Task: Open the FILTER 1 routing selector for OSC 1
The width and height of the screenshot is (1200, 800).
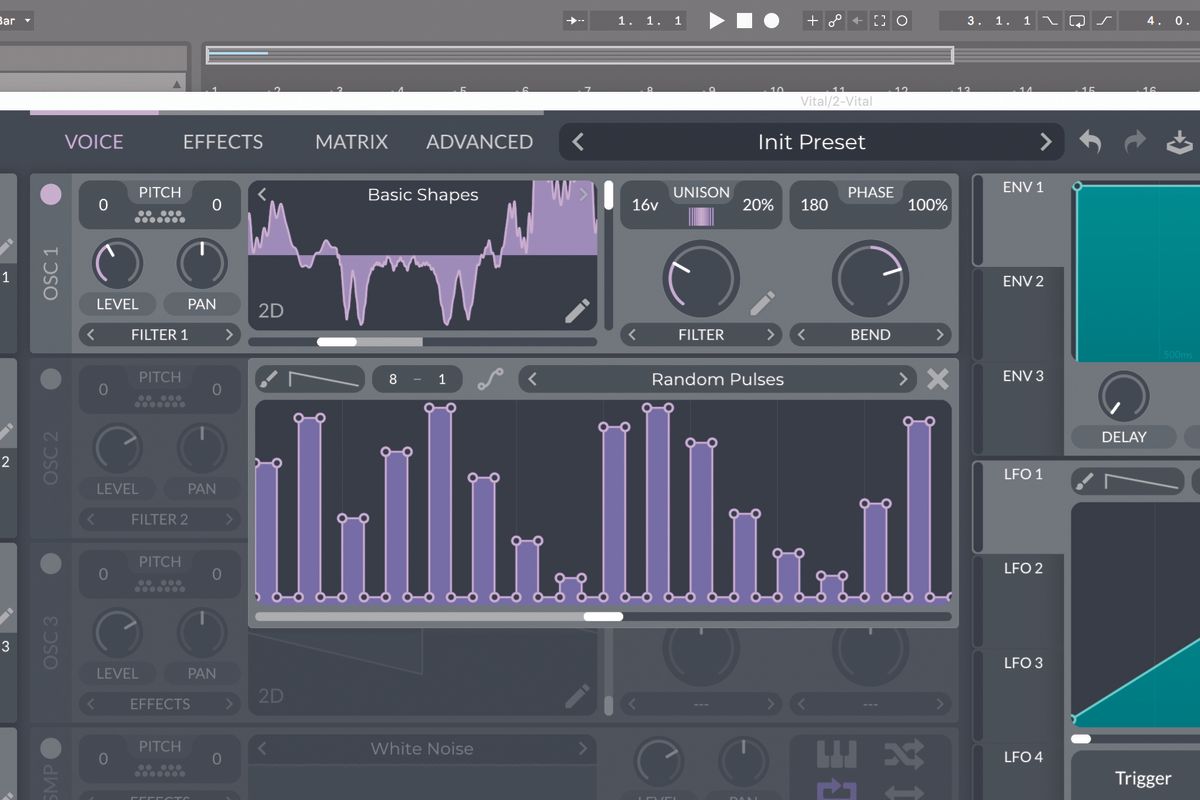Action: click(159, 334)
